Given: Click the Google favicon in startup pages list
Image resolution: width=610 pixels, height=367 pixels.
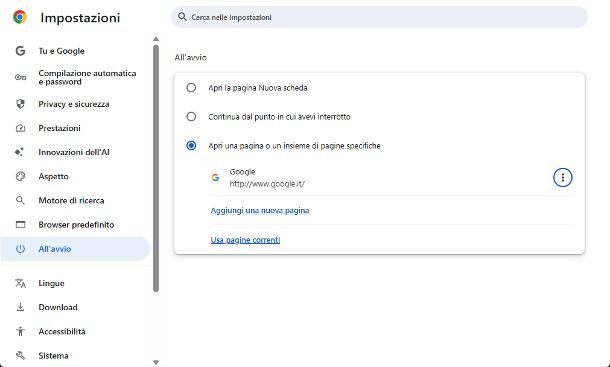Looking at the screenshot, I should (x=215, y=177).
